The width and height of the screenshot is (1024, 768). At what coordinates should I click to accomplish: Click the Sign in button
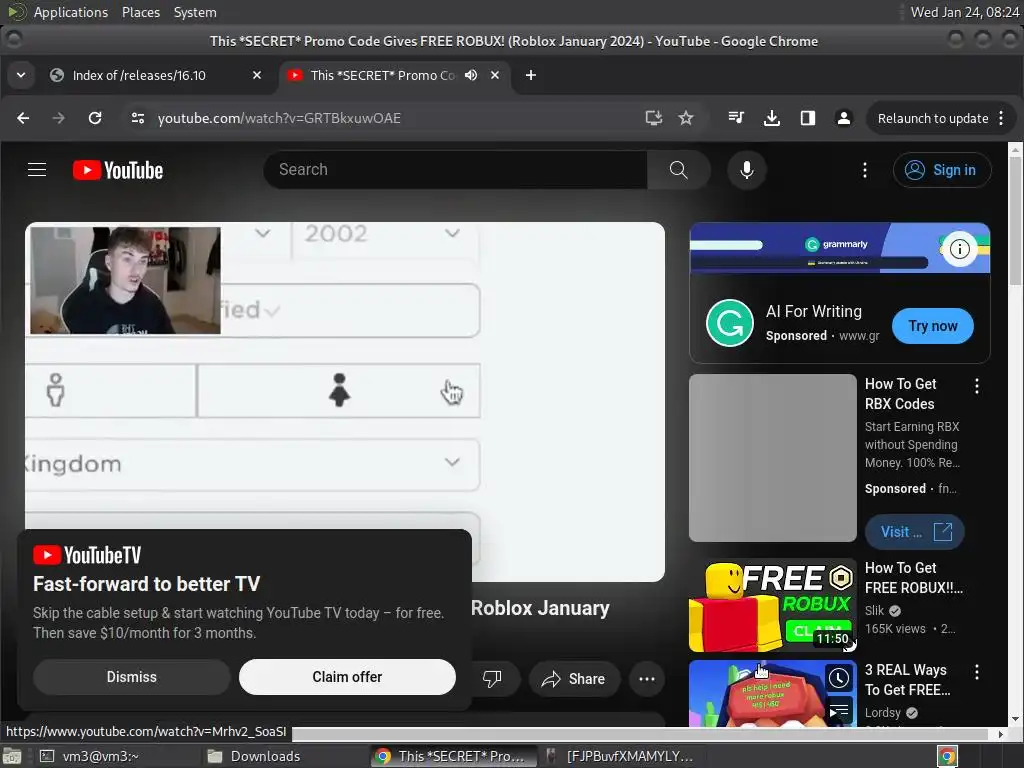click(942, 170)
